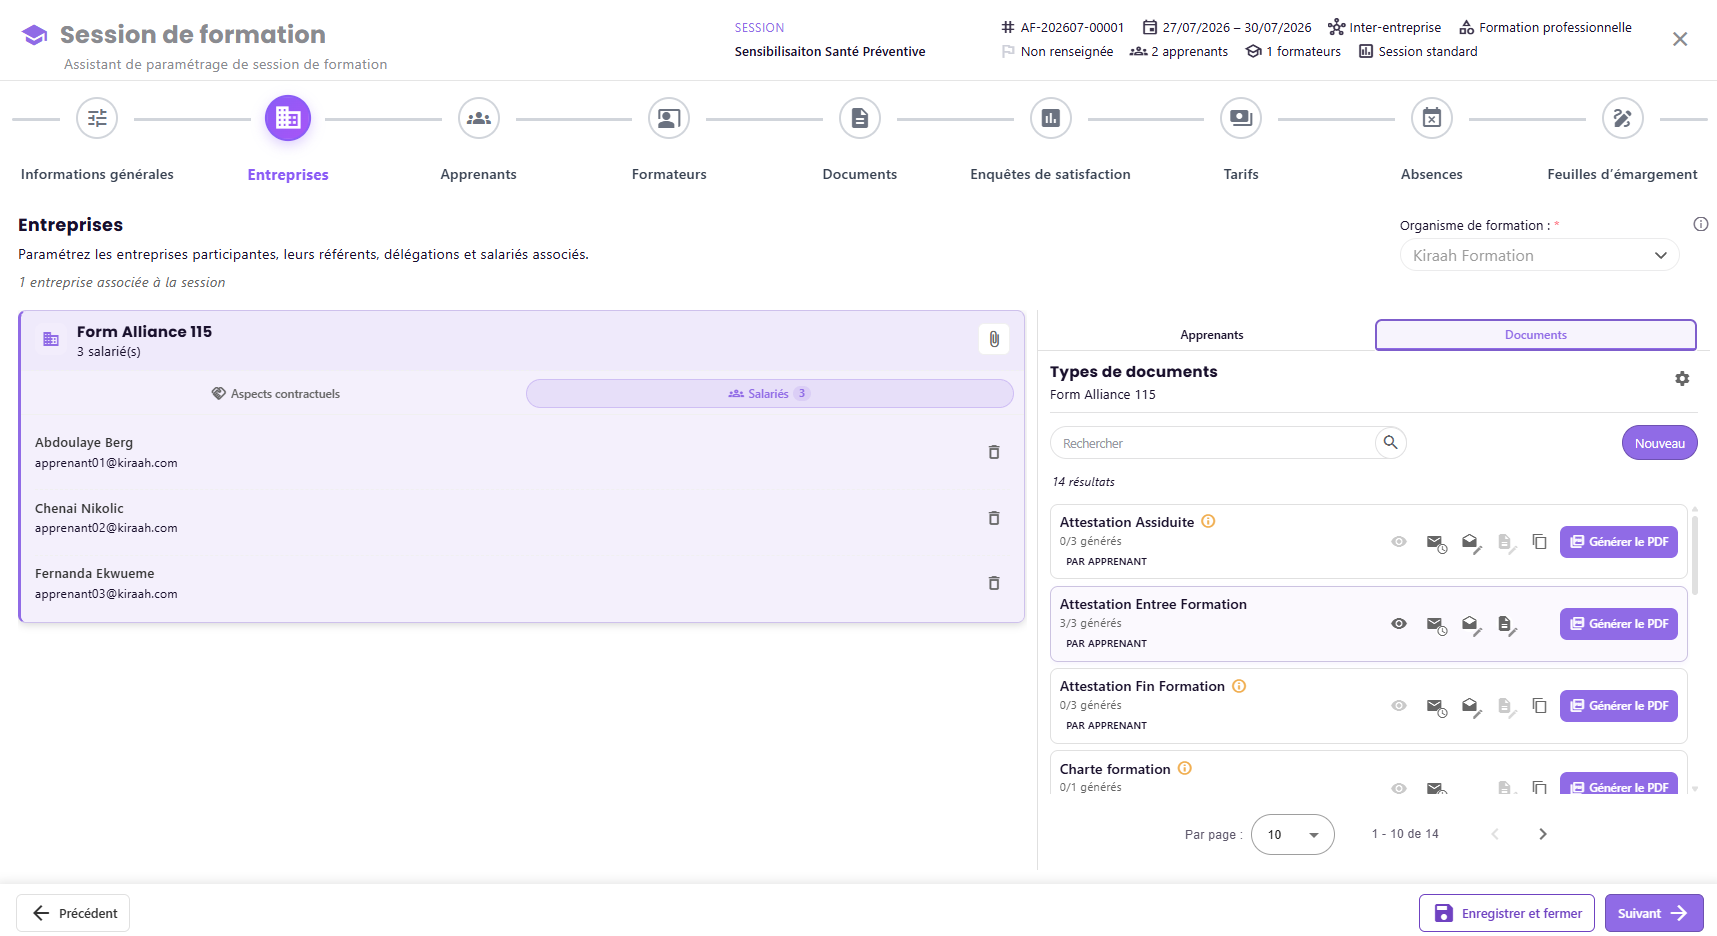Click the sign document icon for Attestation Entree Formation

1506,625
